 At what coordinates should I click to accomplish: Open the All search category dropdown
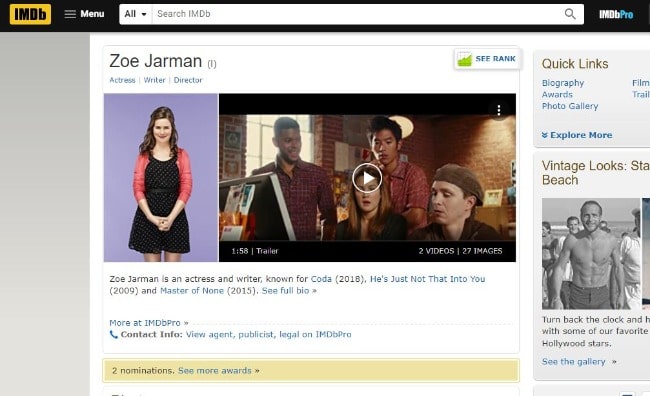point(136,14)
